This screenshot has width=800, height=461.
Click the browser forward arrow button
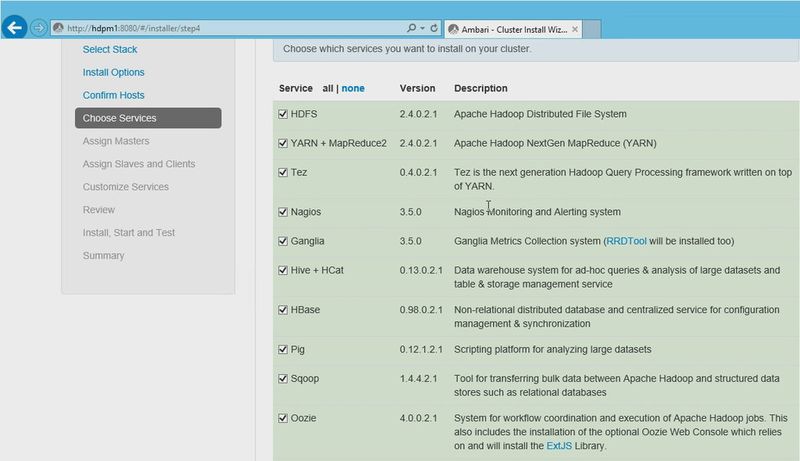pos(38,28)
